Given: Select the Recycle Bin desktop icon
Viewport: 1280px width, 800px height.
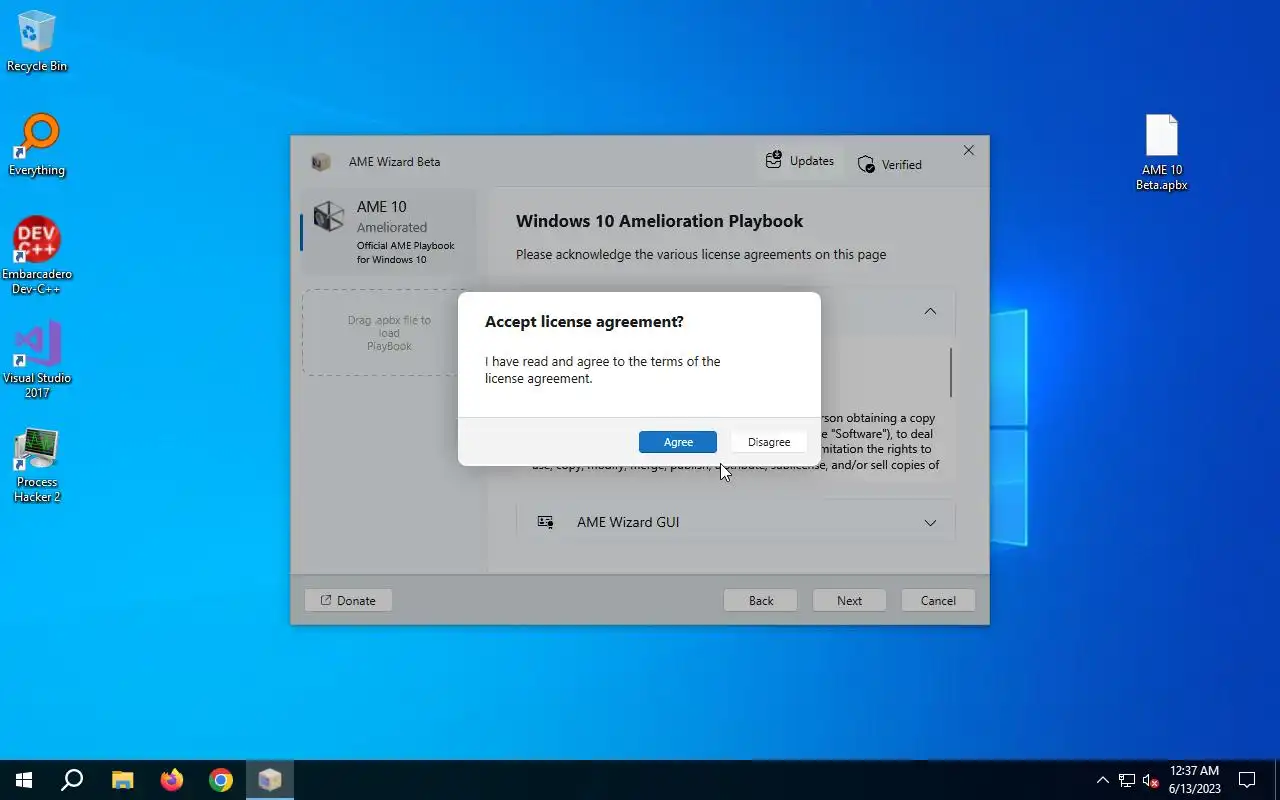Looking at the screenshot, I should [37, 41].
